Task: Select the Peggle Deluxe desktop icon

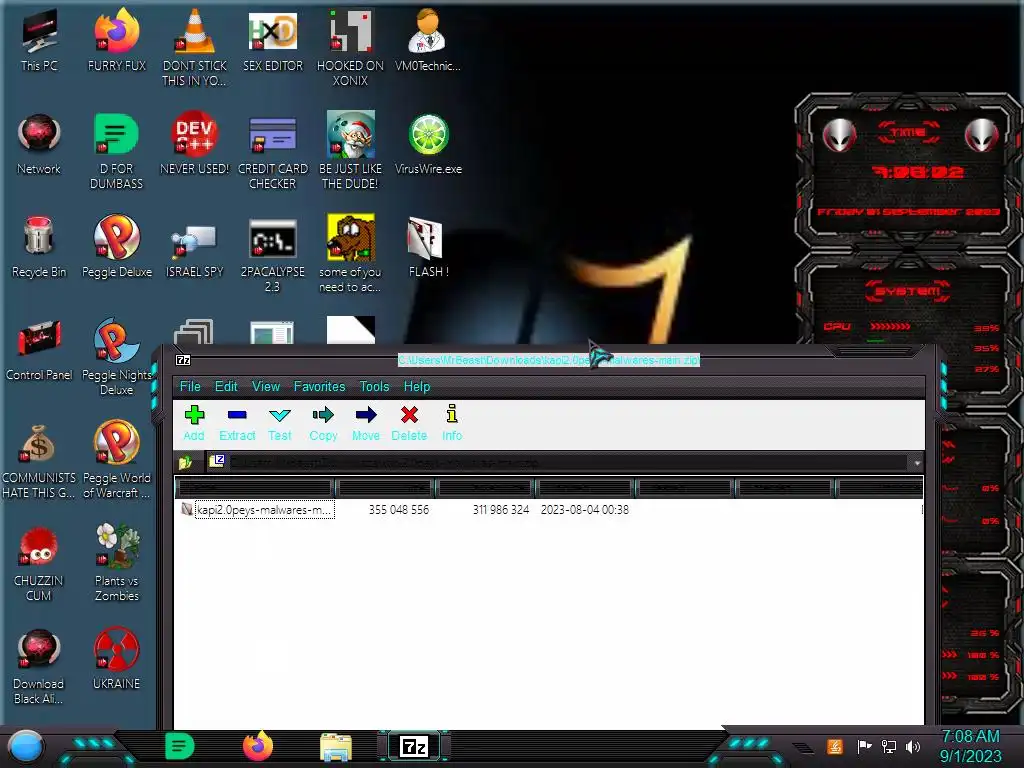Action: tap(117, 247)
